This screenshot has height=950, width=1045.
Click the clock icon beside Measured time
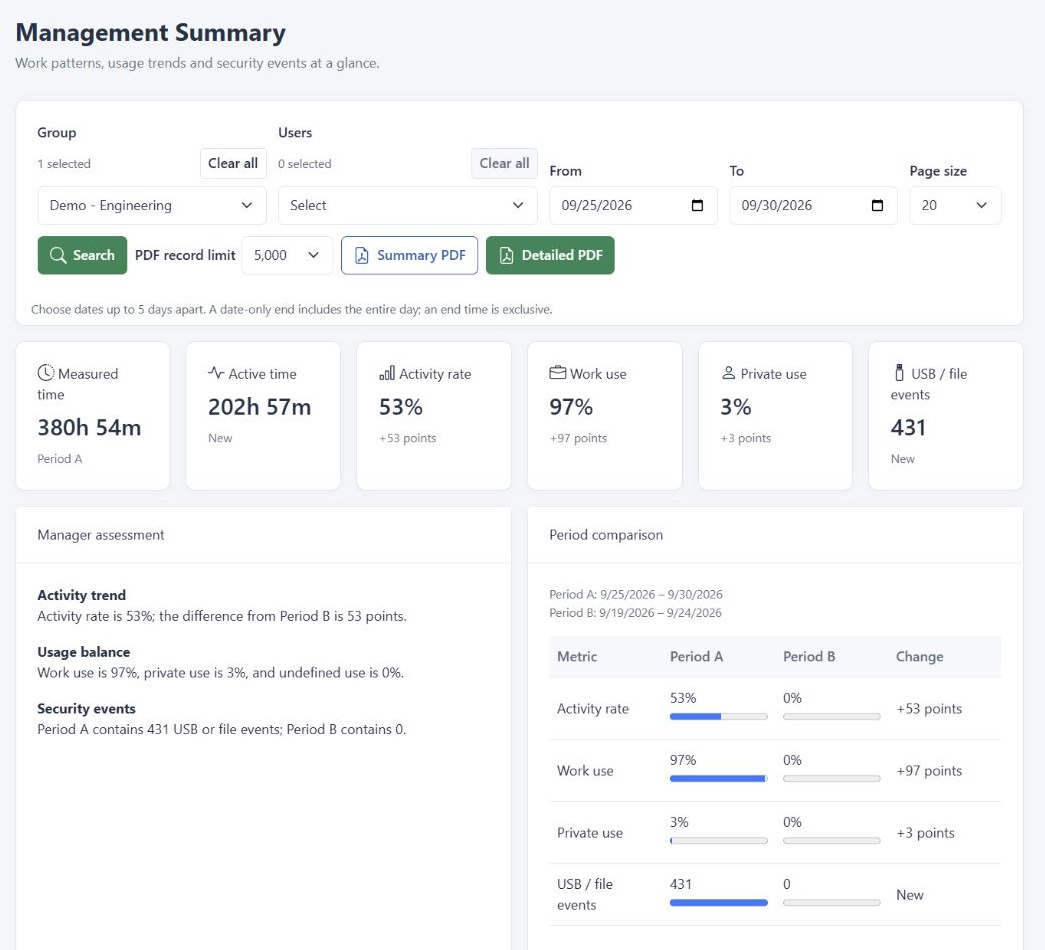point(46,373)
